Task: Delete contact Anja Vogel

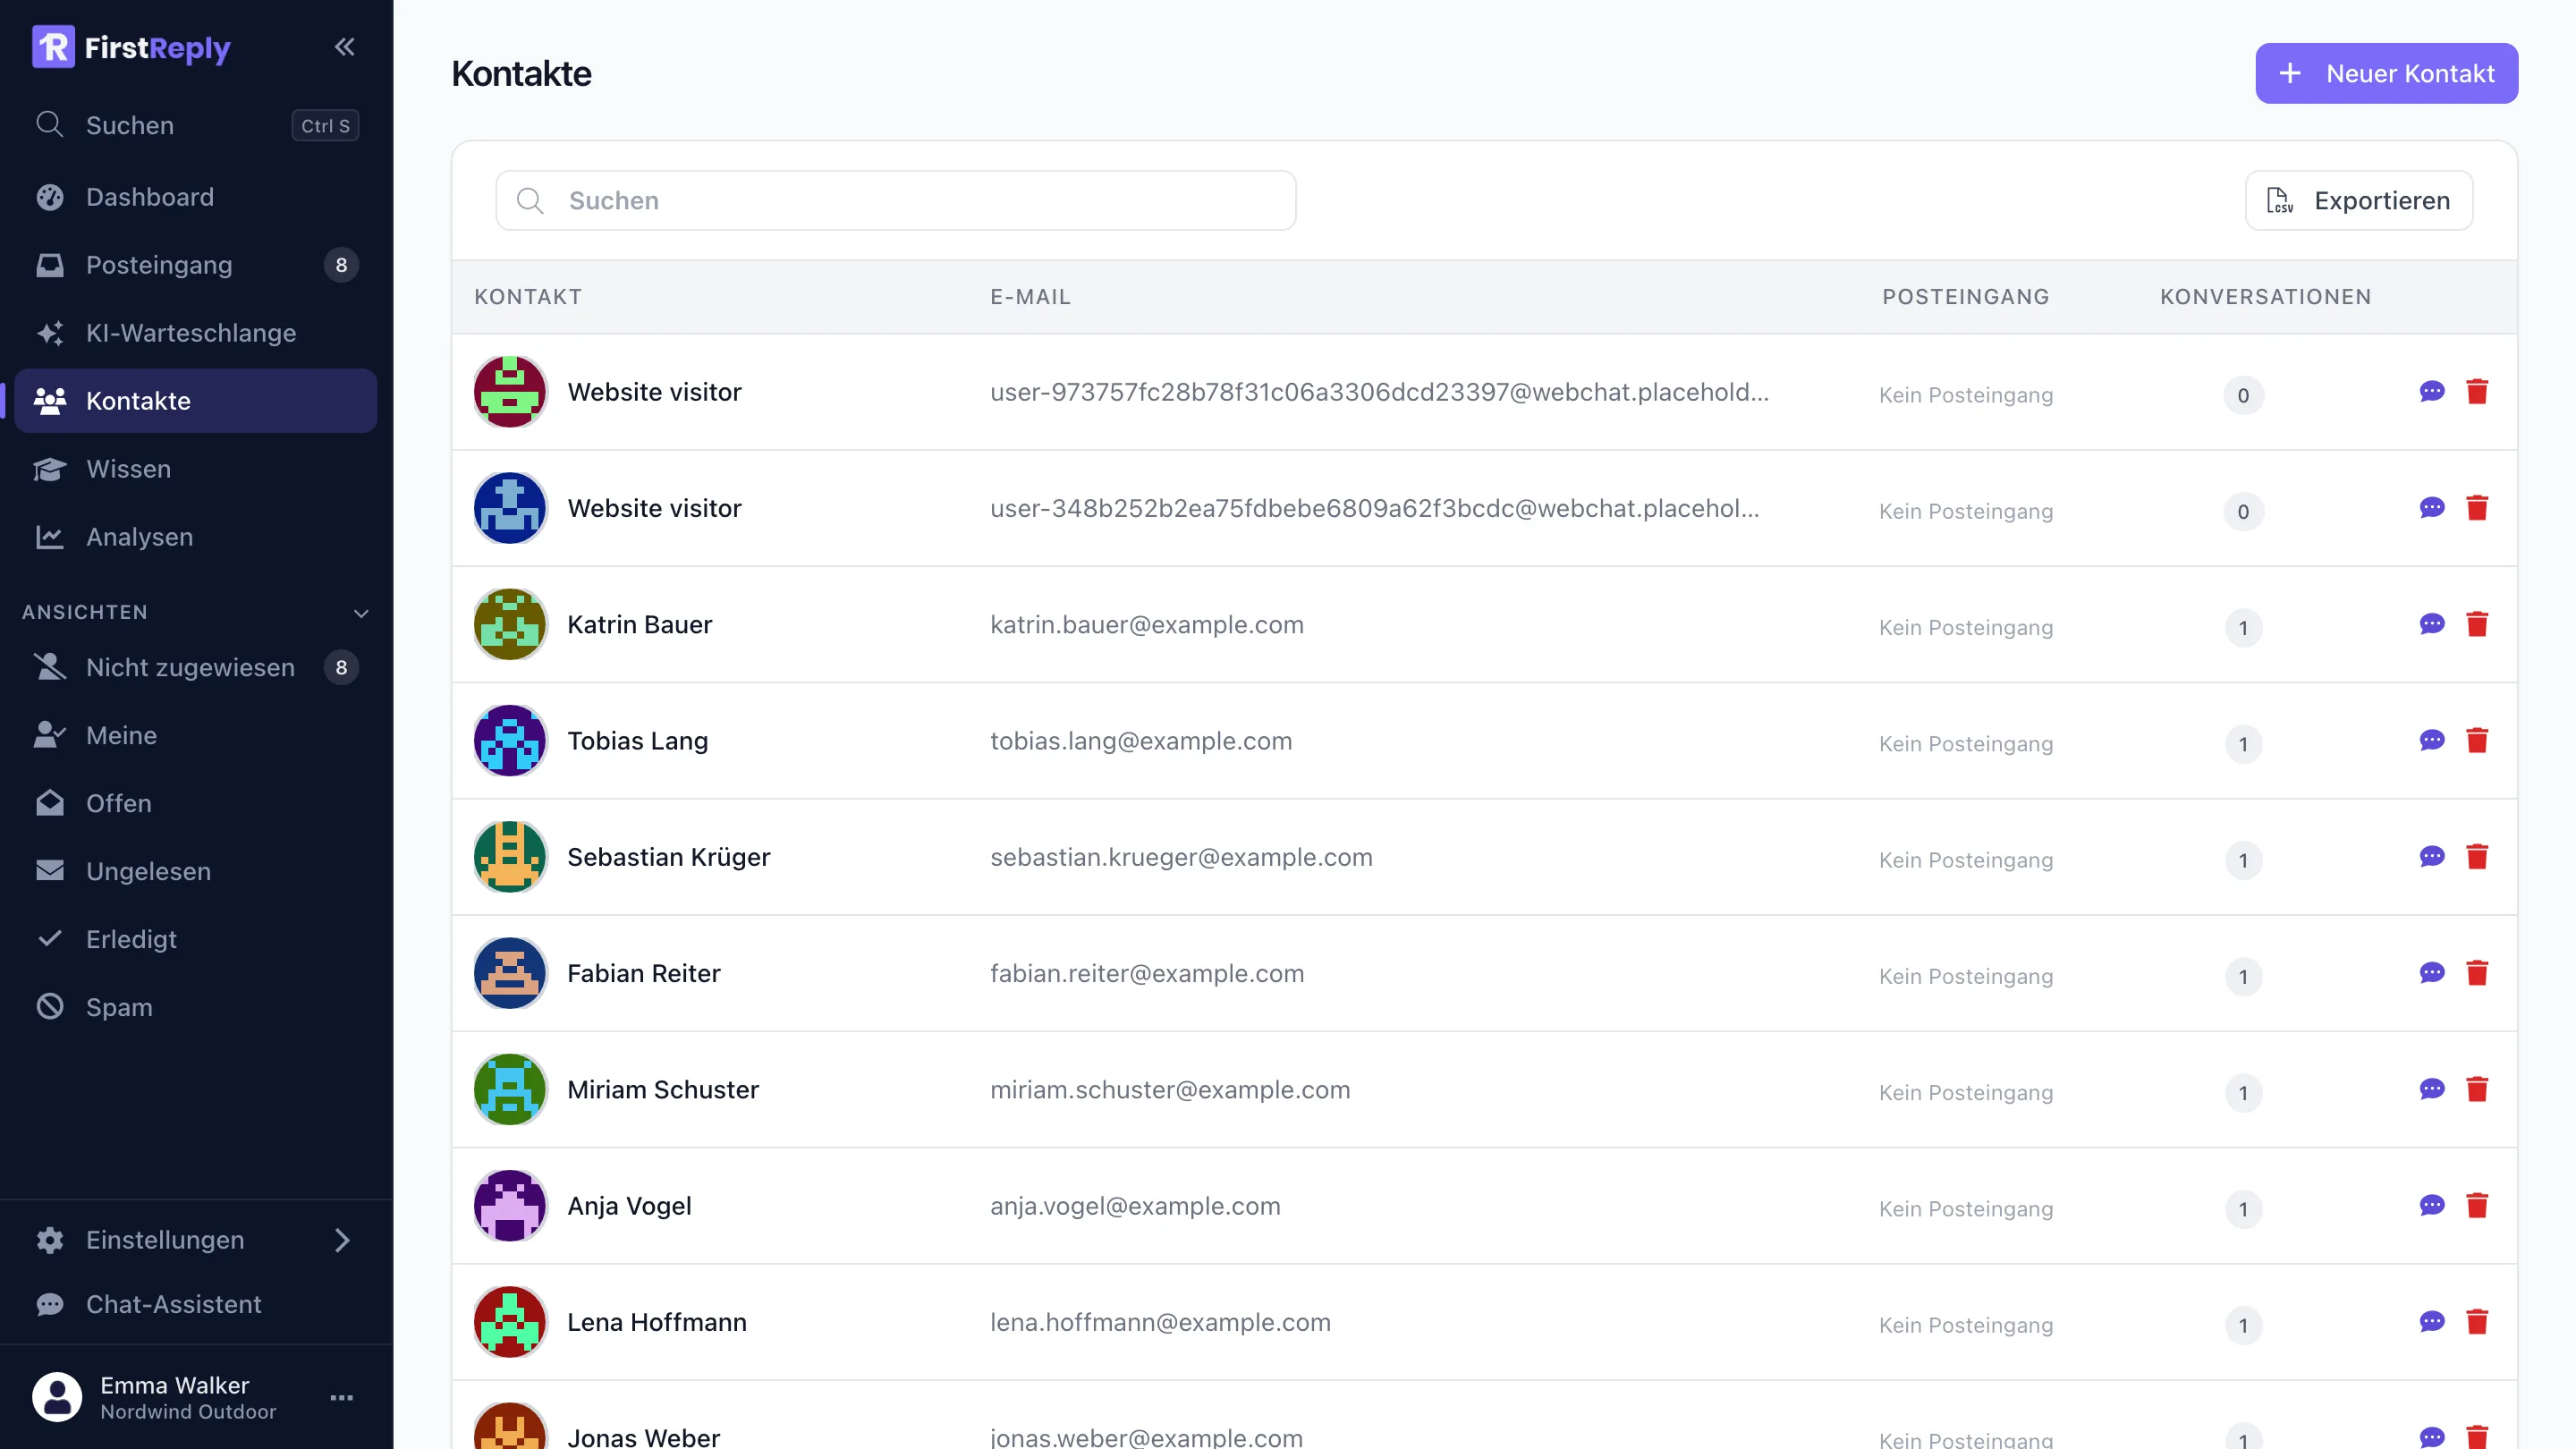Action: (2477, 1205)
